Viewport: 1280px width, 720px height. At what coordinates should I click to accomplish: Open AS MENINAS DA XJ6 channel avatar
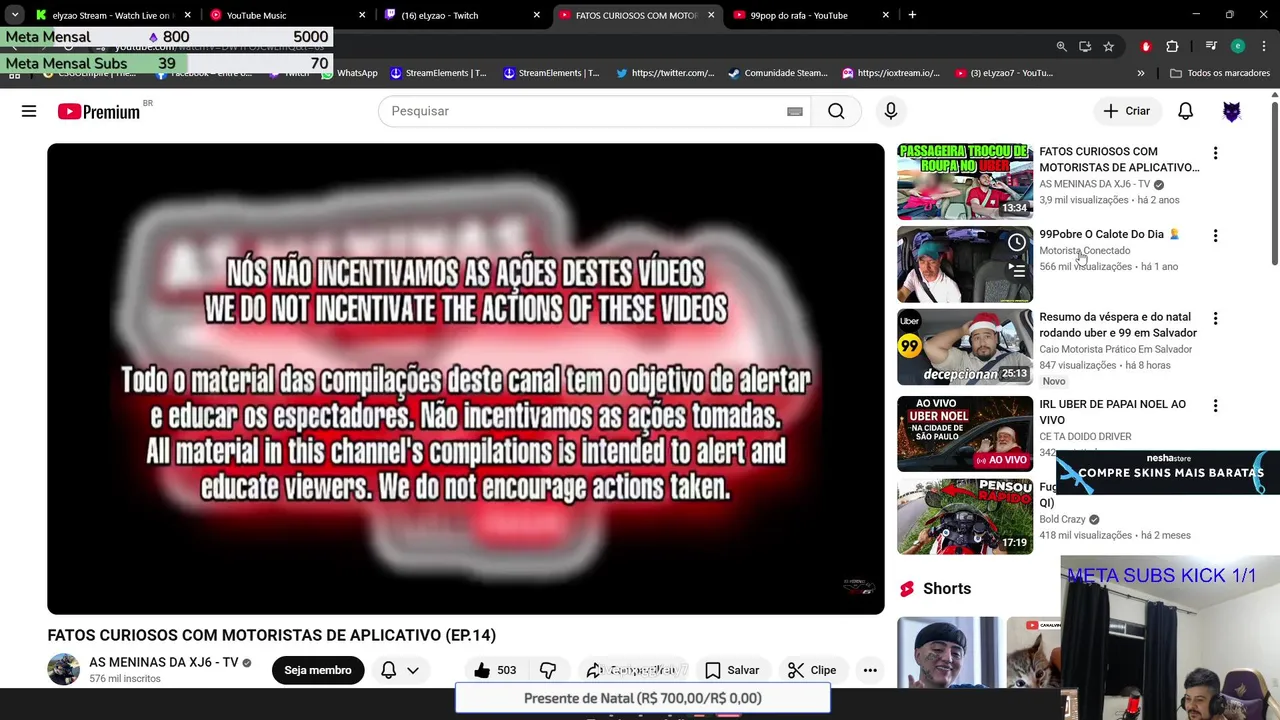click(x=63, y=670)
